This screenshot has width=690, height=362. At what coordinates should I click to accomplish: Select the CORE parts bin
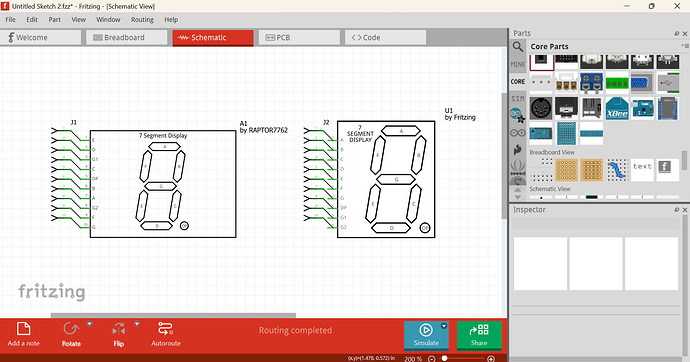click(518, 81)
